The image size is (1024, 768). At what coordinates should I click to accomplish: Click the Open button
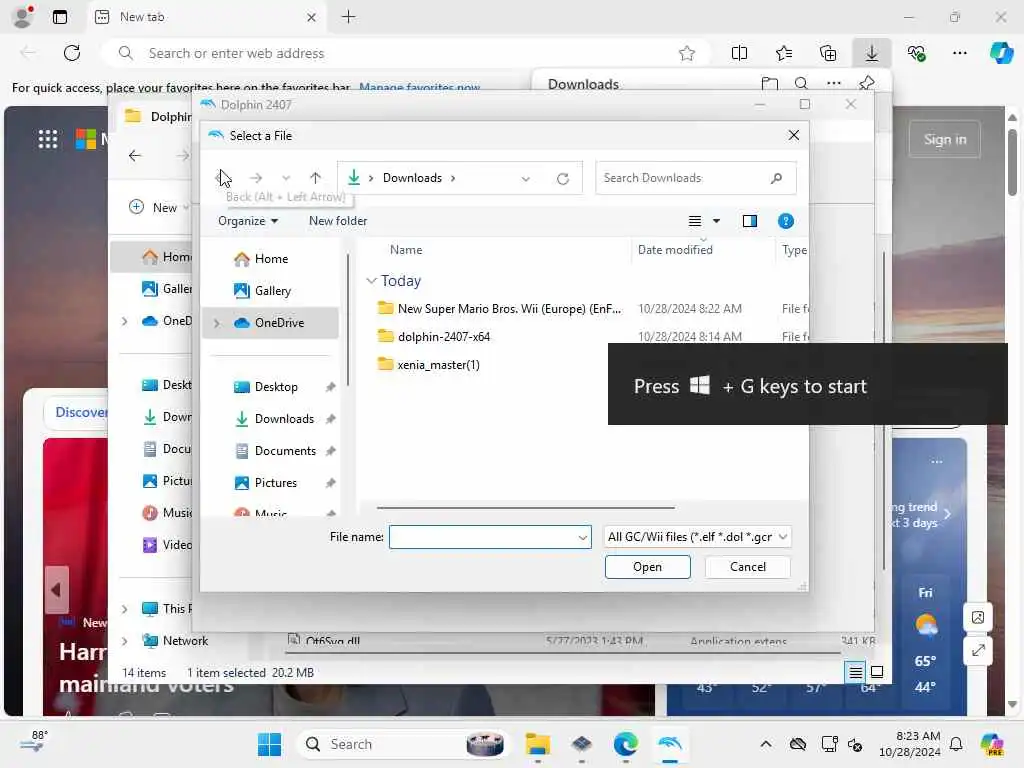[x=647, y=567]
